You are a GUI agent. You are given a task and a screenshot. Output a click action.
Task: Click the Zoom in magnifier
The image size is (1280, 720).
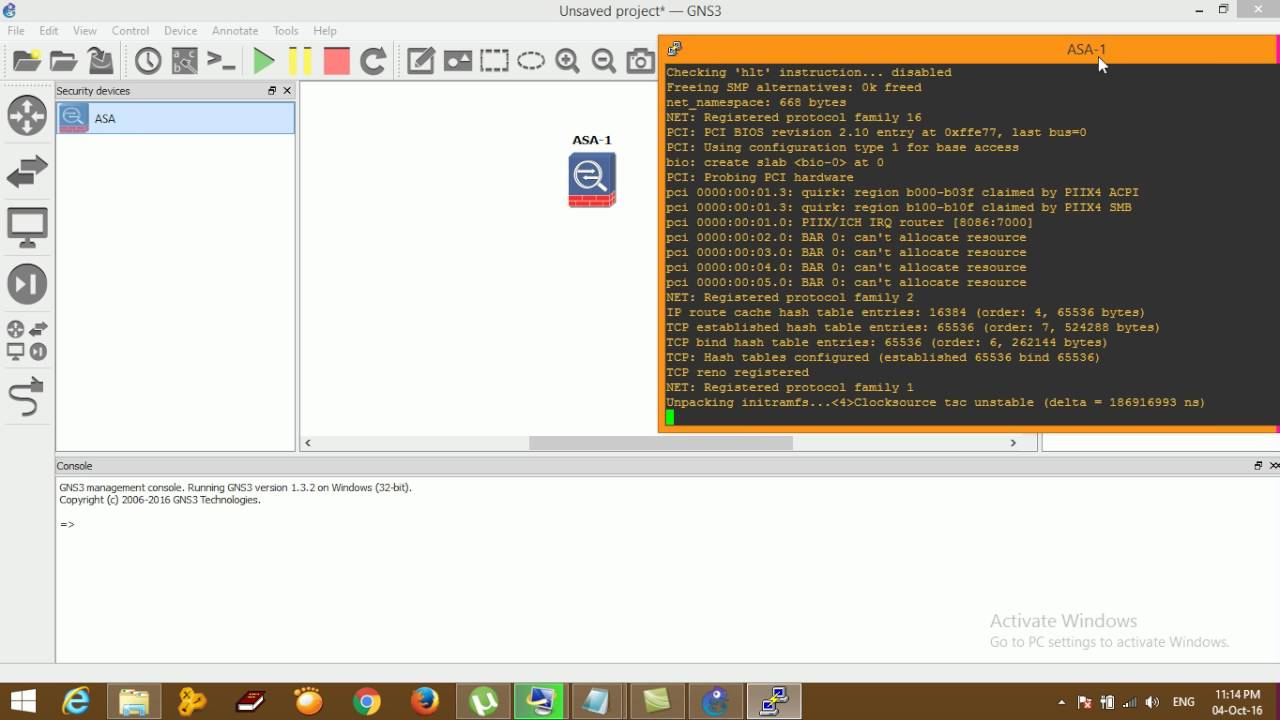point(568,61)
